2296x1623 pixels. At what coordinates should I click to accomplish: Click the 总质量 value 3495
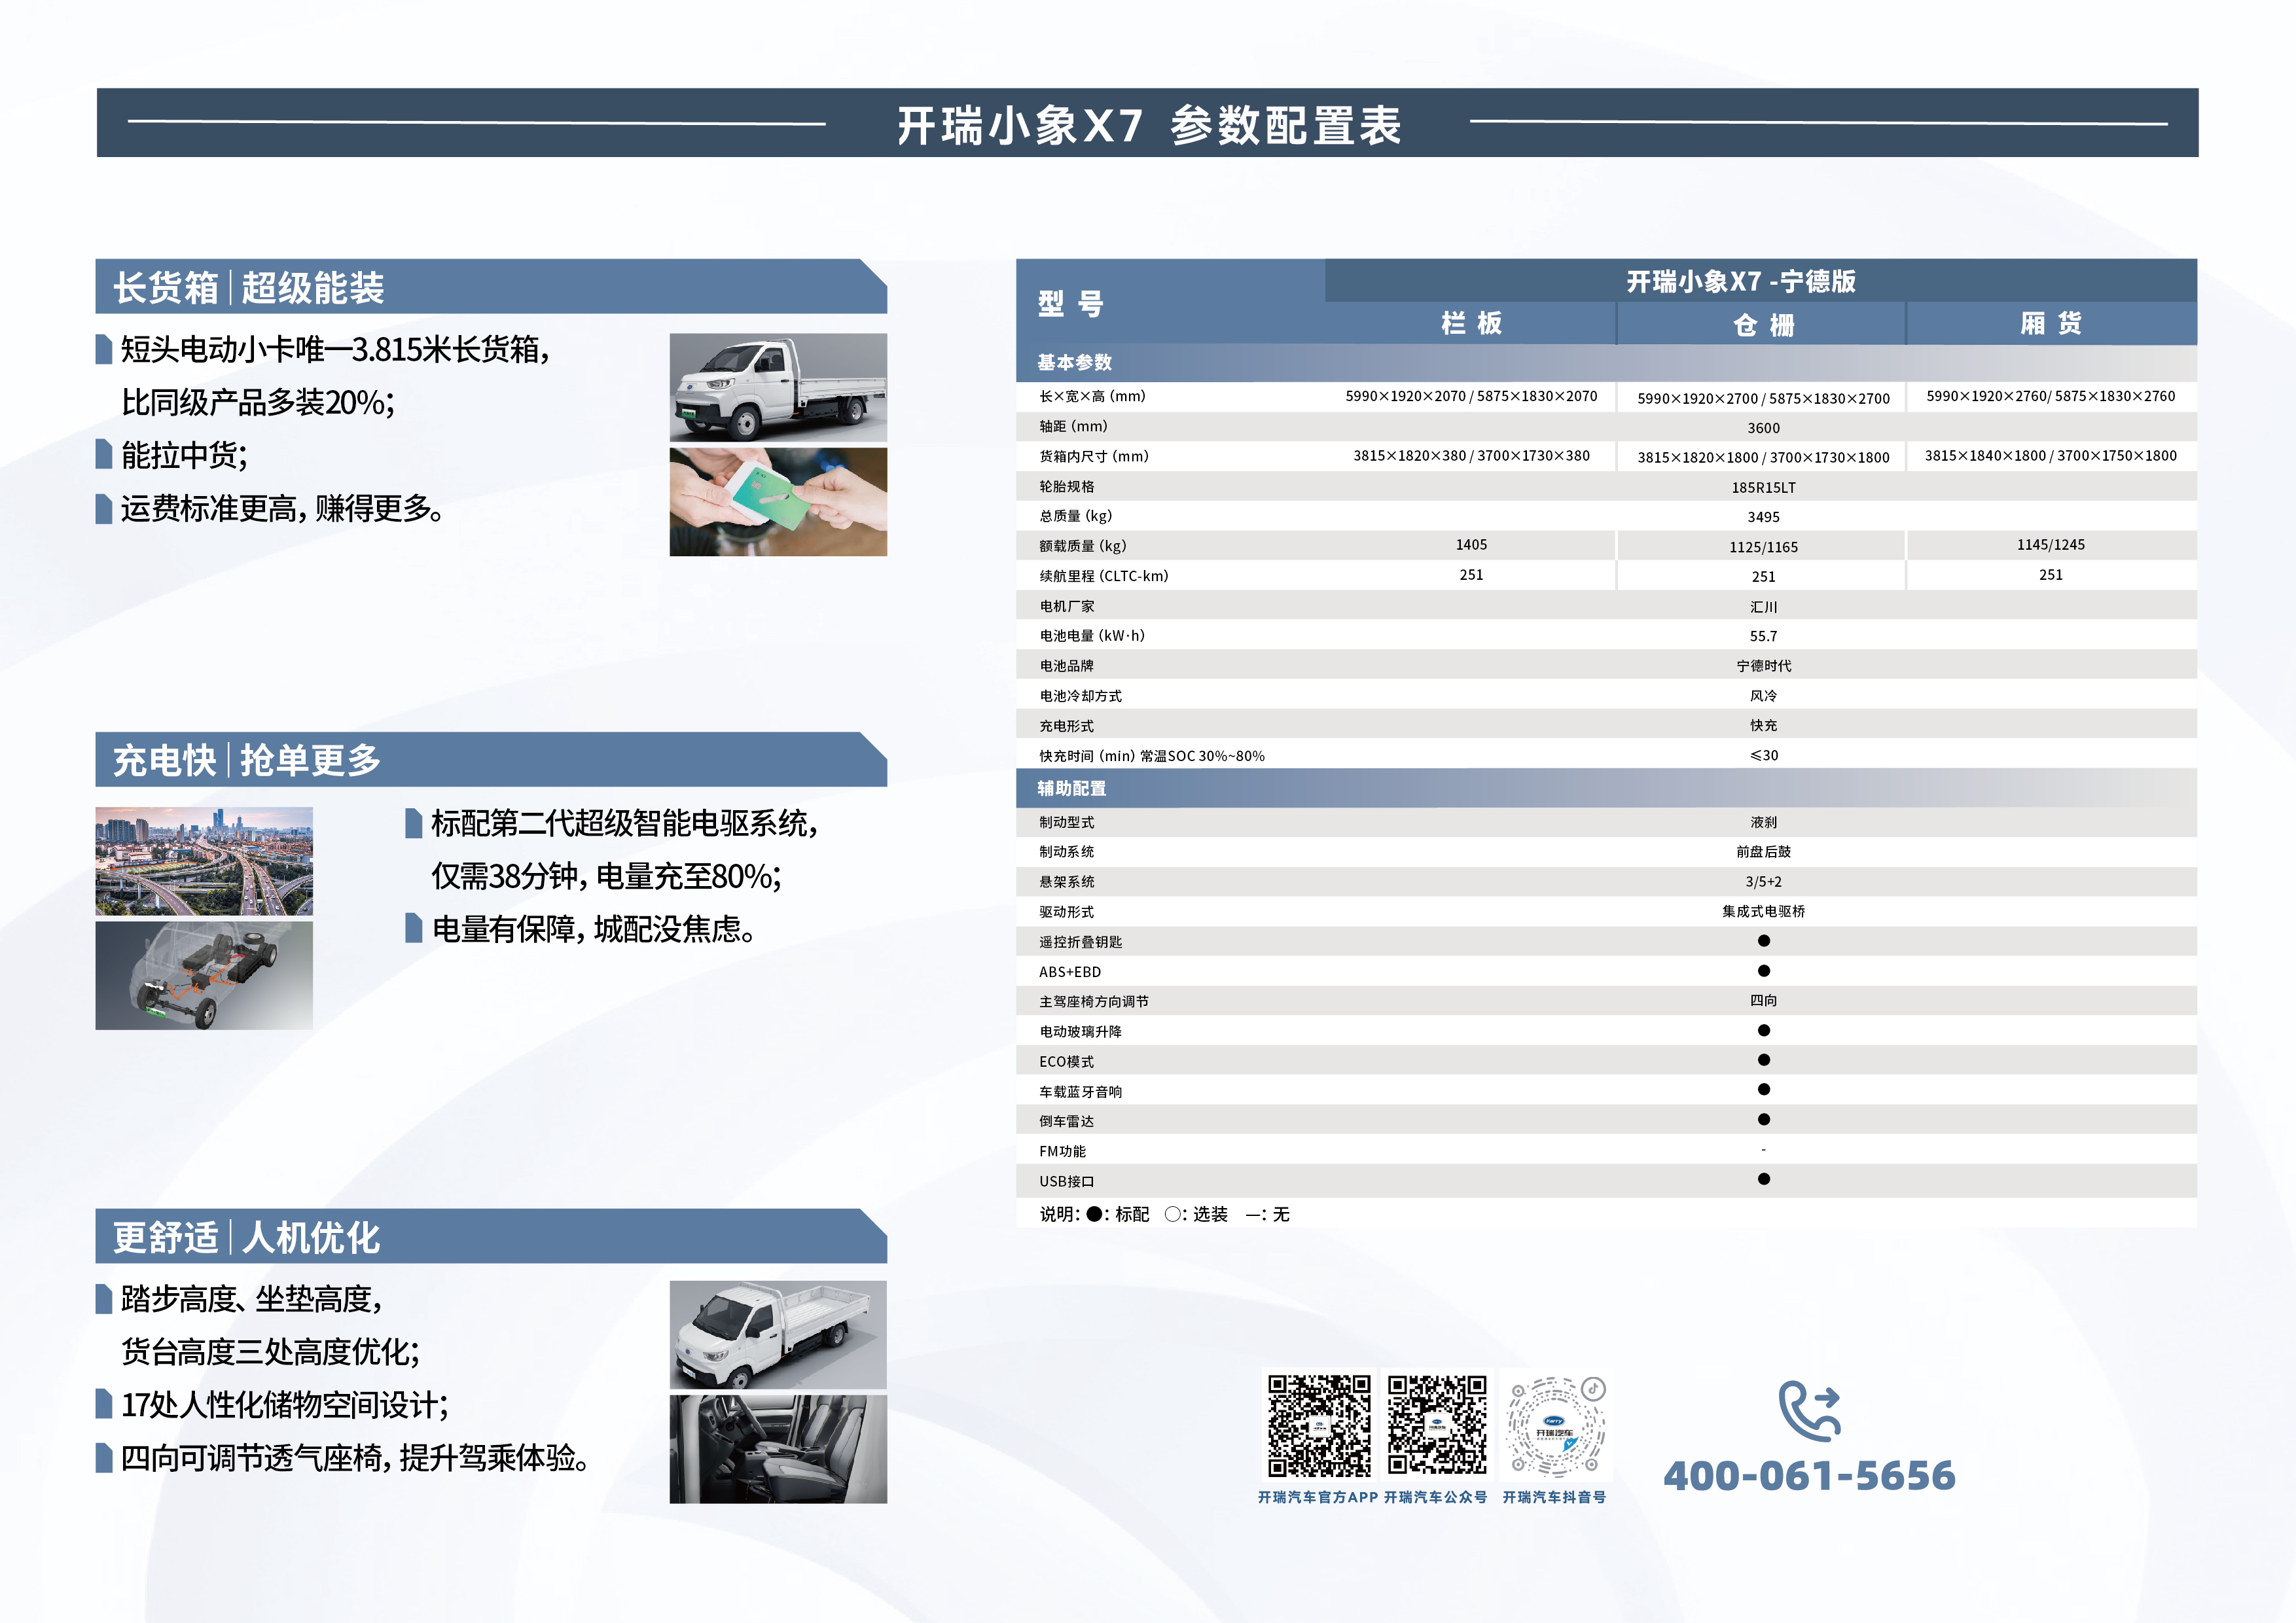[x=1764, y=517]
